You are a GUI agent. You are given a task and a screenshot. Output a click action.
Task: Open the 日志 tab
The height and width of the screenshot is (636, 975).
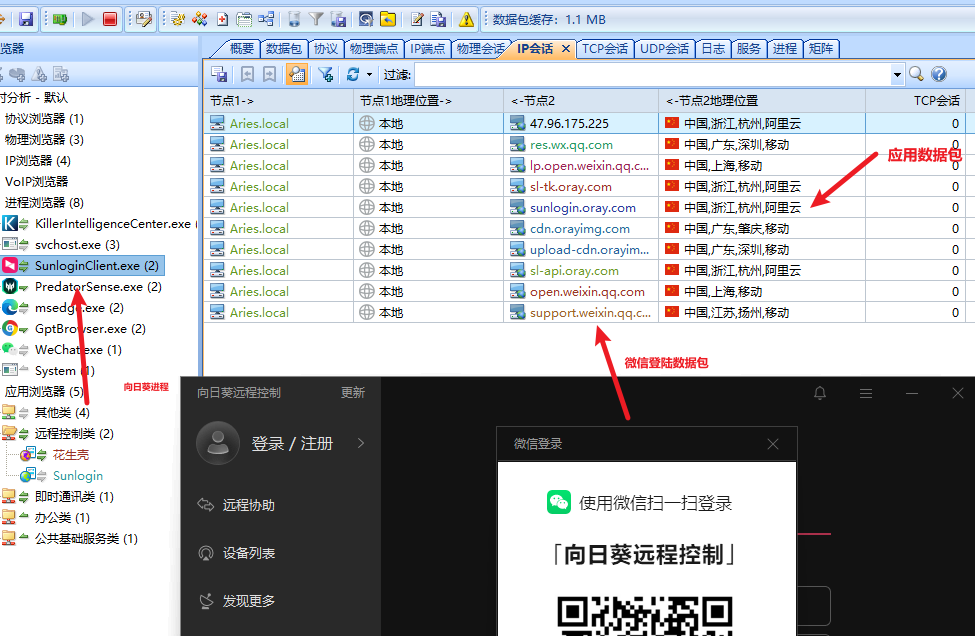pyautogui.click(x=713, y=48)
